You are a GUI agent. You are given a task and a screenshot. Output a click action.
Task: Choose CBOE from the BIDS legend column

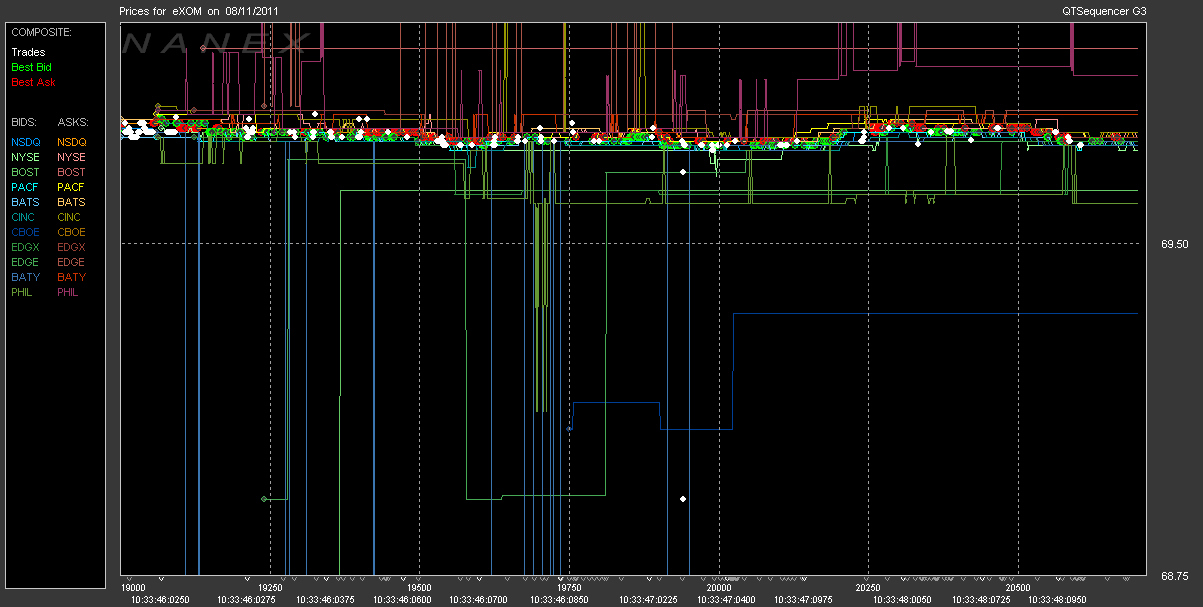pos(26,232)
